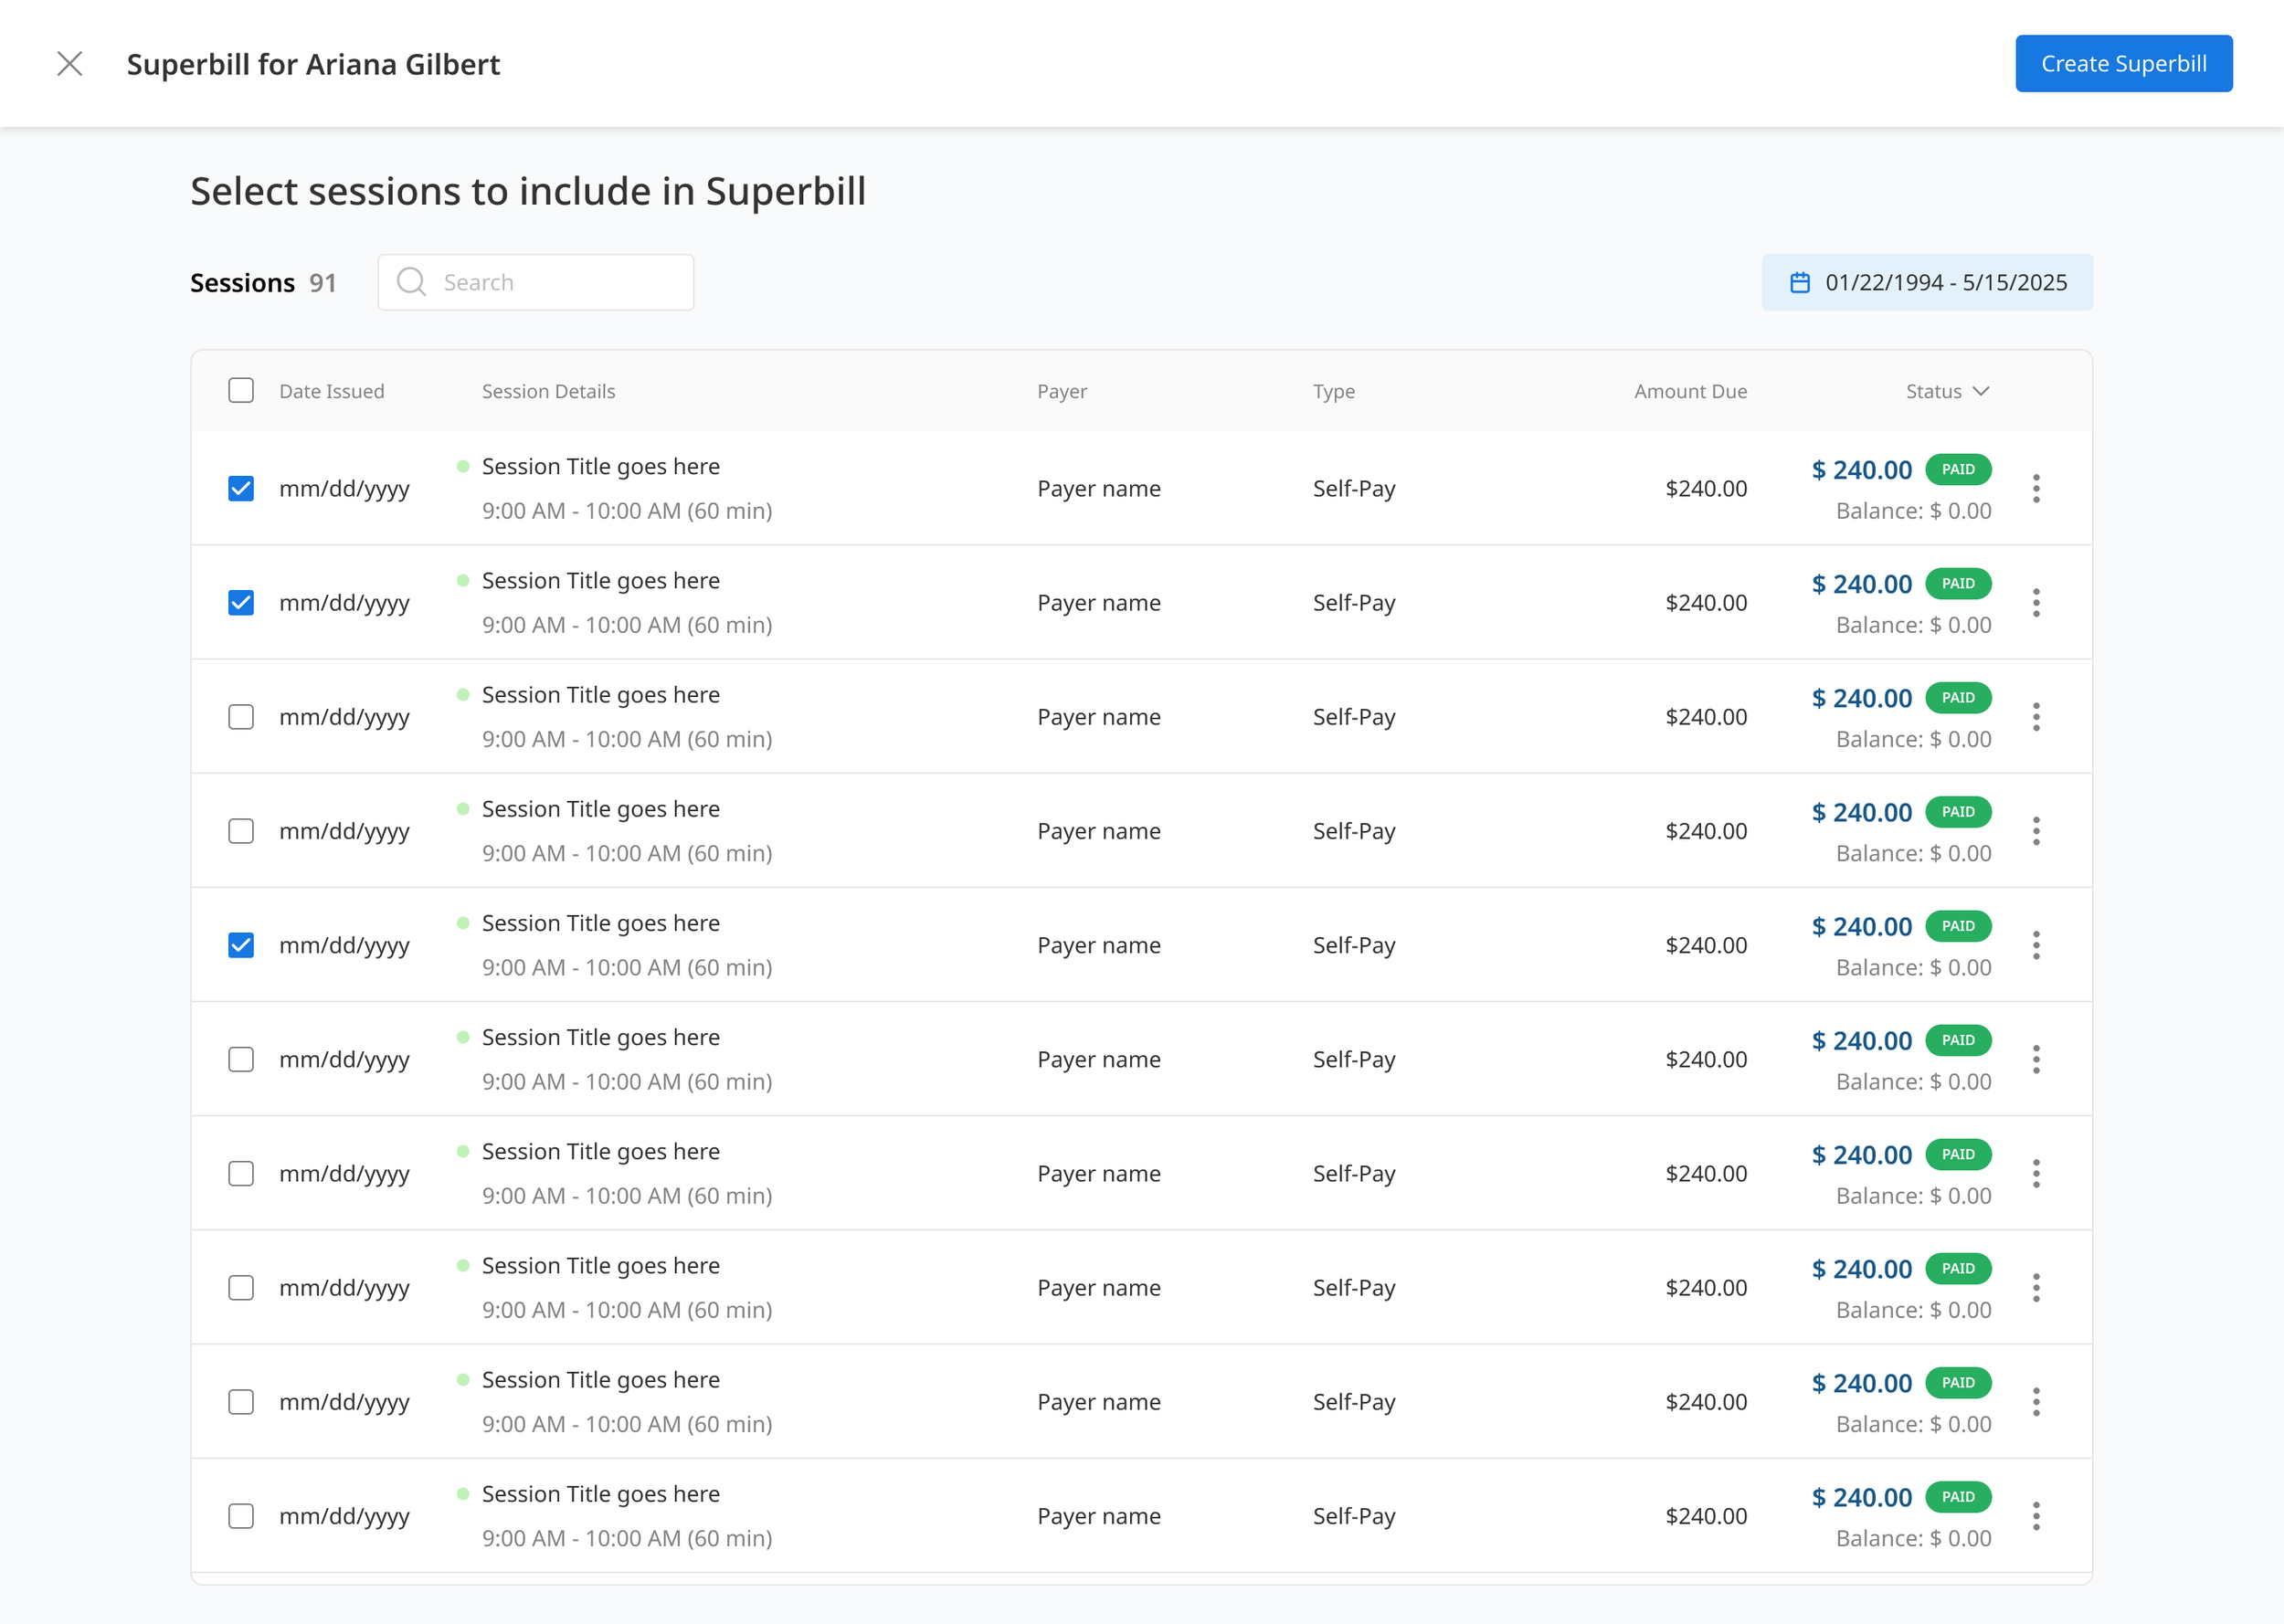This screenshot has width=2284, height=1624.
Task: Open three-dot menu for eighth session row
Action: (2035, 1288)
